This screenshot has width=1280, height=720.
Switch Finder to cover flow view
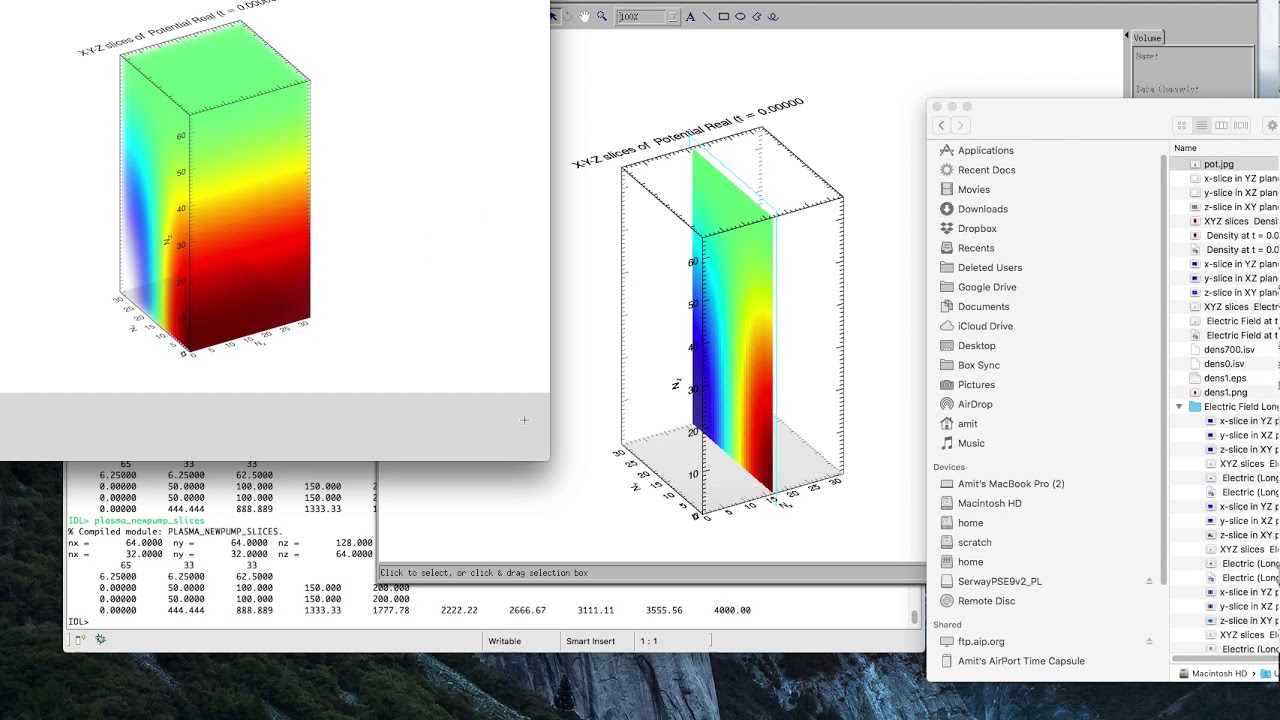pyautogui.click(x=1241, y=125)
